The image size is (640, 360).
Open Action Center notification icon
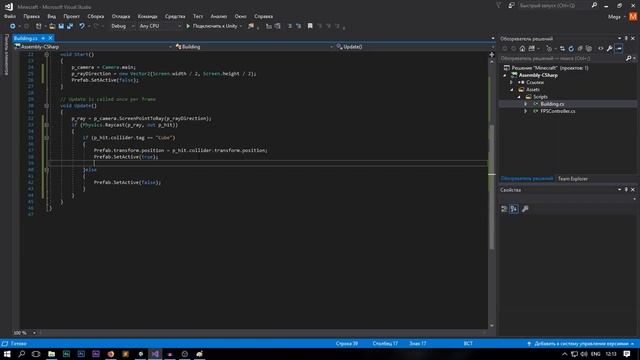pyautogui.click(x=627, y=354)
